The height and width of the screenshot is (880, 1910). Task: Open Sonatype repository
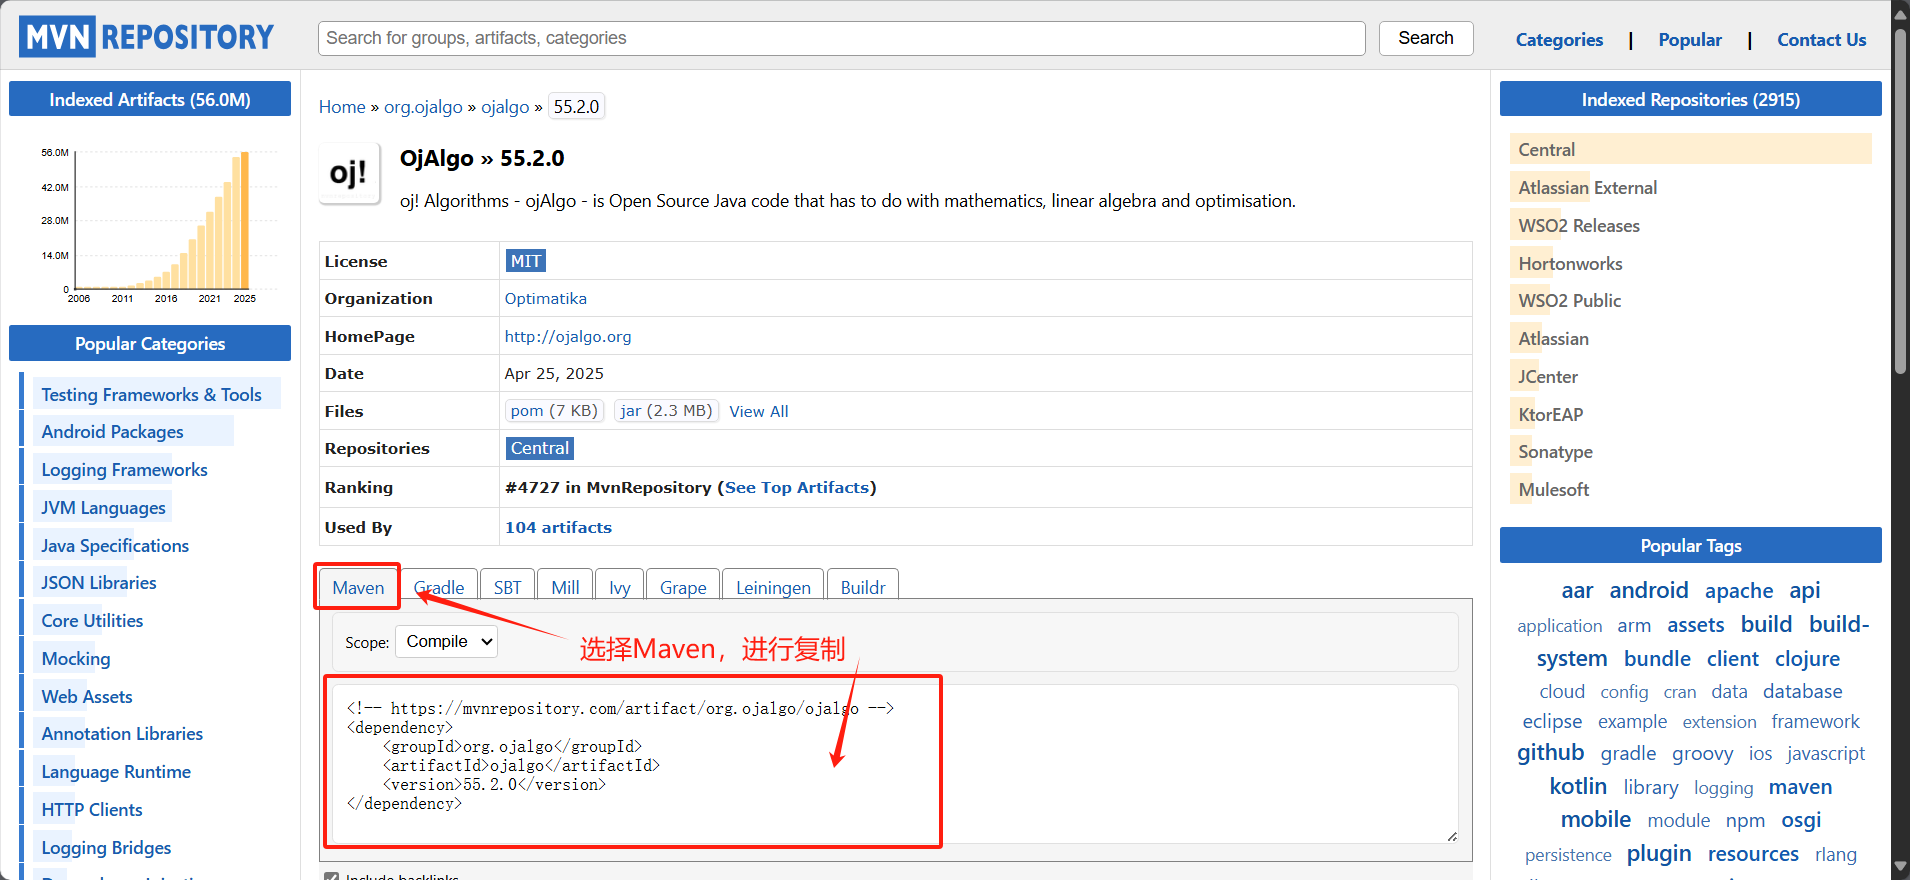click(1555, 452)
